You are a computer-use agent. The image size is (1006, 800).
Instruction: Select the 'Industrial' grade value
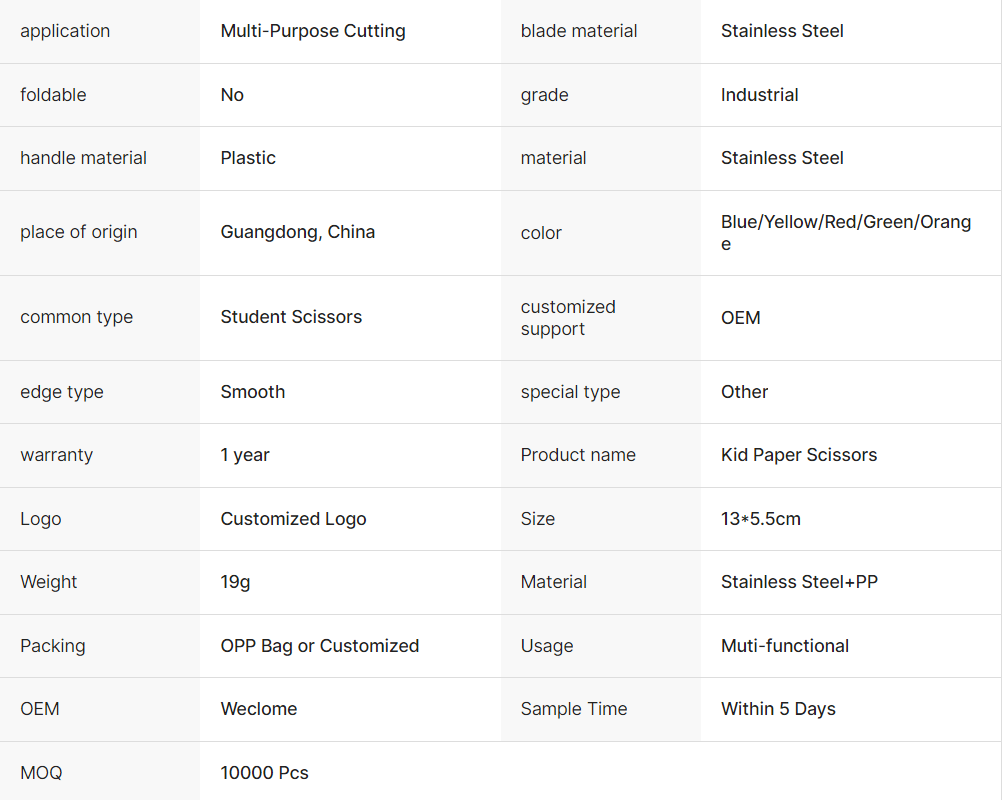(759, 95)
